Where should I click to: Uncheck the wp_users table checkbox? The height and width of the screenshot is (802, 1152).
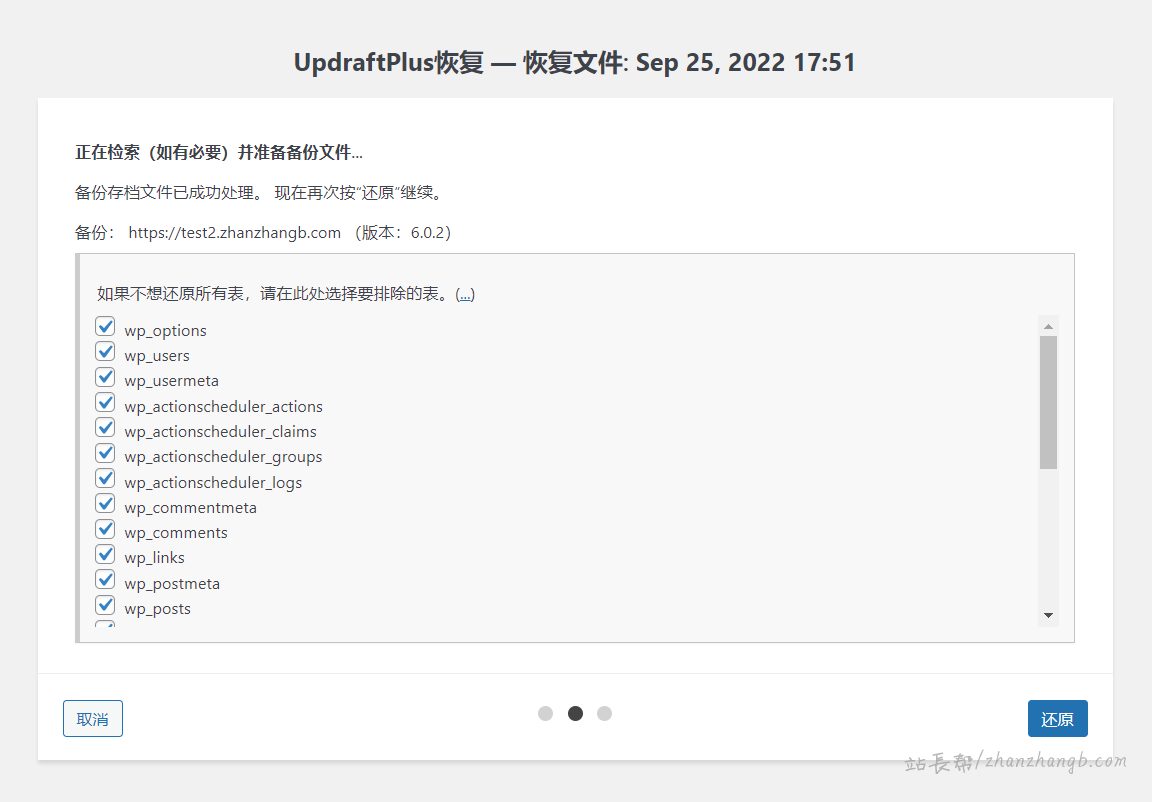pos(105,351)
